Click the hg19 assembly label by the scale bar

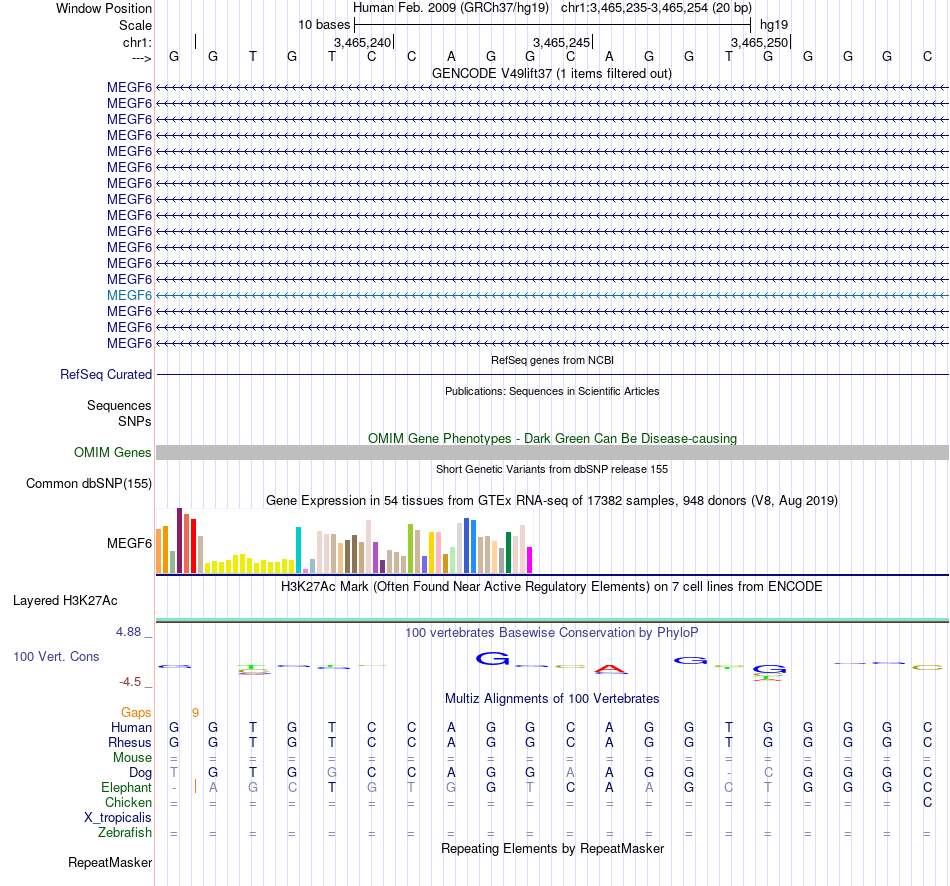(x=774, y=25)
